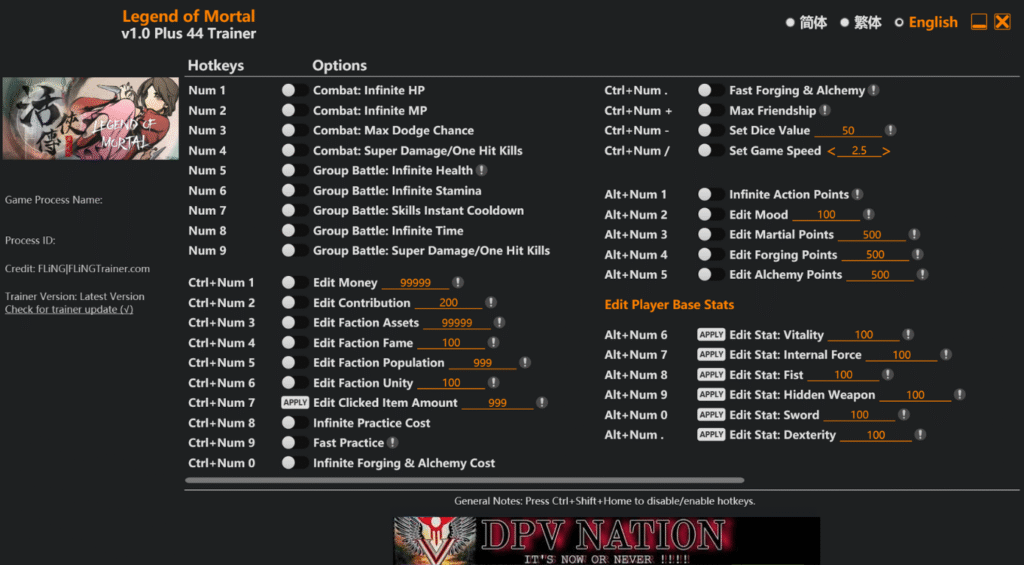The height and width of the screenshot is (565, 1024).
Task: Decrease game speed with left arrow
Action: [x=831, y=151]
